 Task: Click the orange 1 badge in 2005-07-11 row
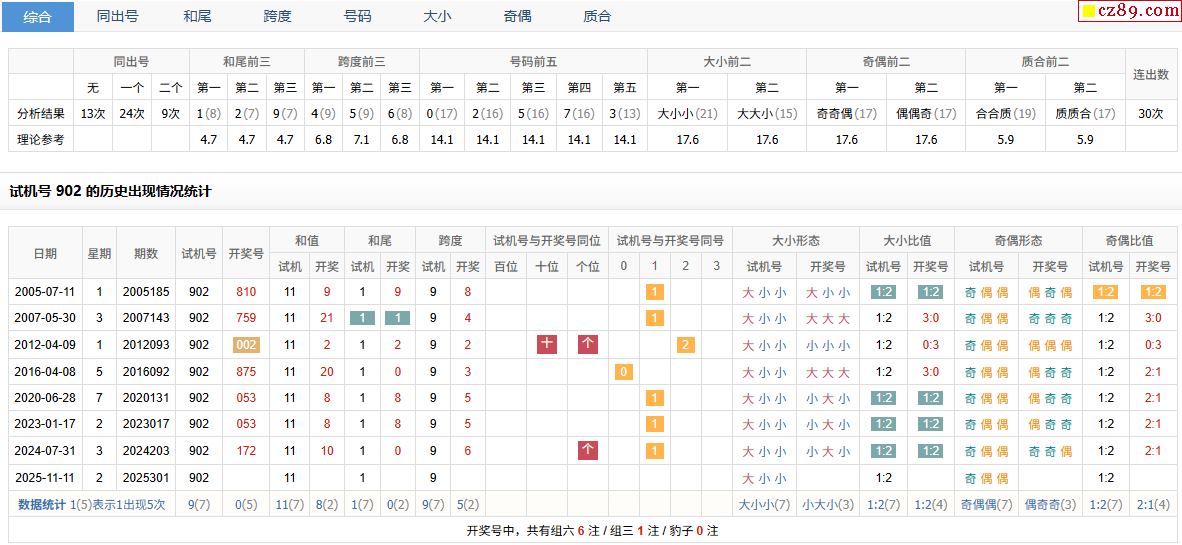coord(654,292)
